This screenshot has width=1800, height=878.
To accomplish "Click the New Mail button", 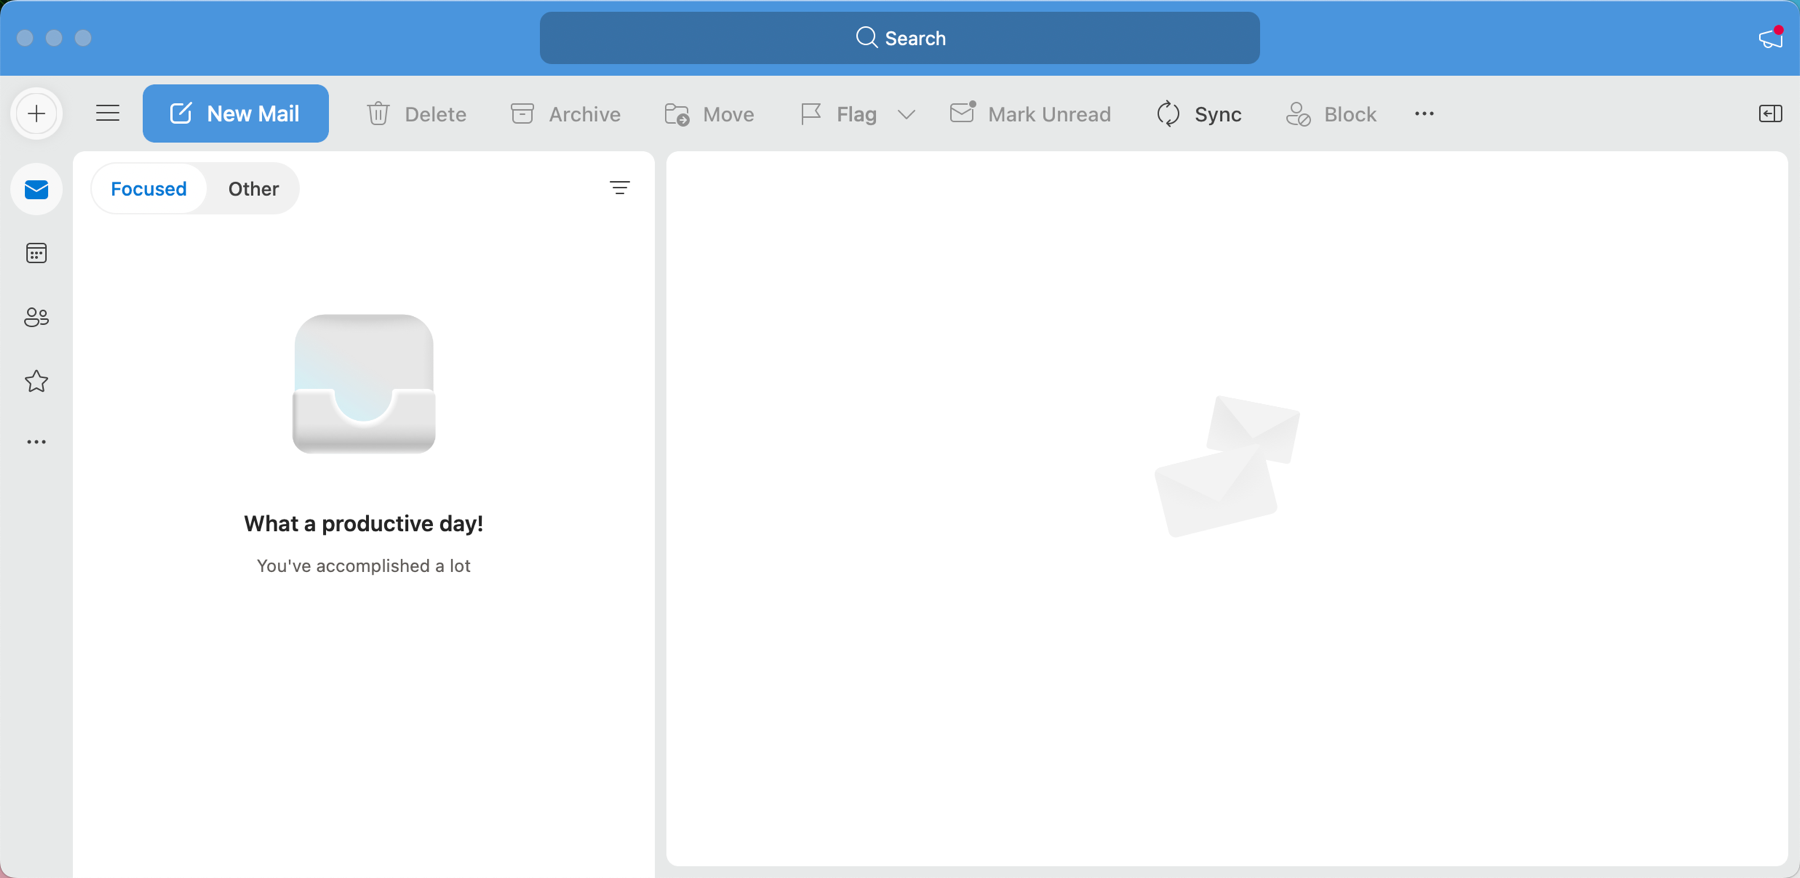I will [x=235, y=114].
